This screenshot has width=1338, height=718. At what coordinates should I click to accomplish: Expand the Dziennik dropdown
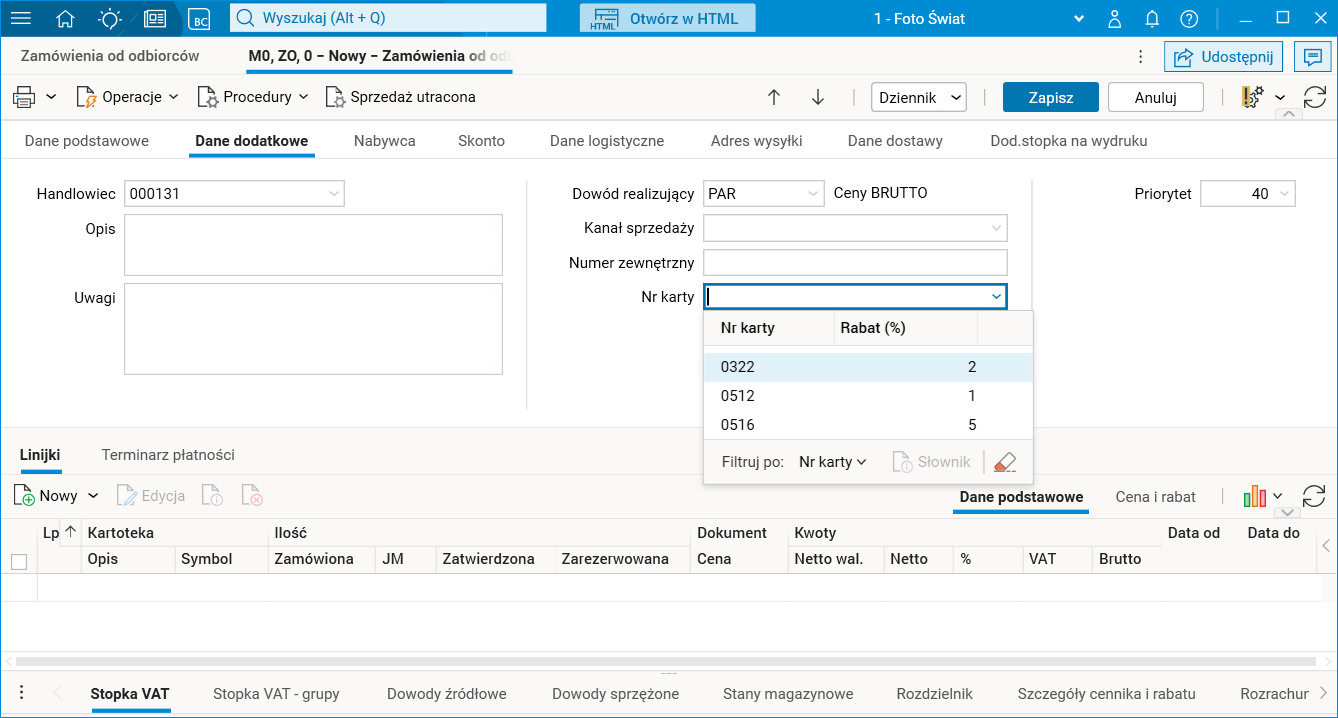click(919, 97)
